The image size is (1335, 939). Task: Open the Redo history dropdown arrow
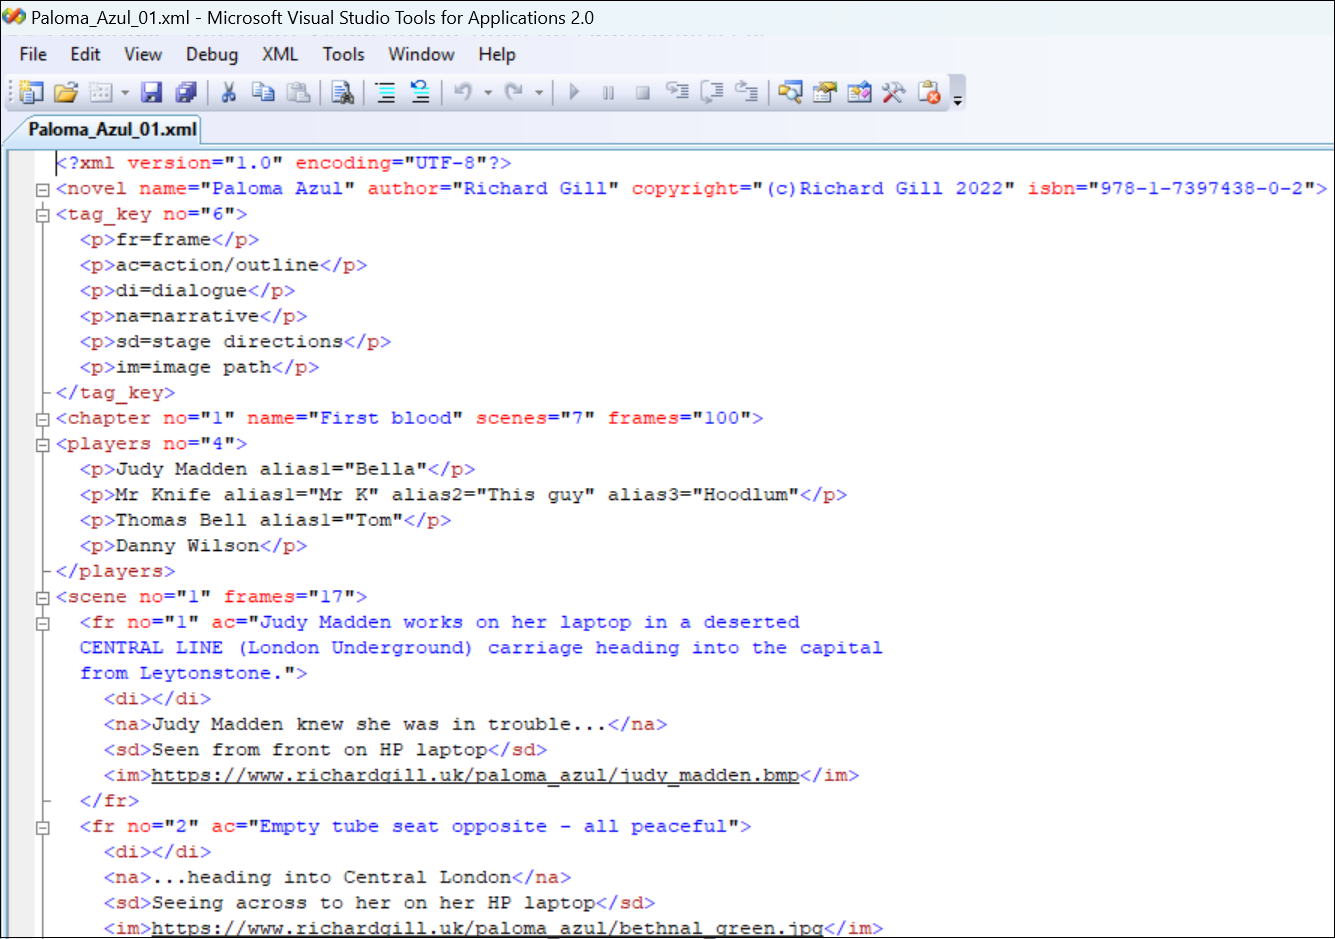click(539, 93)
